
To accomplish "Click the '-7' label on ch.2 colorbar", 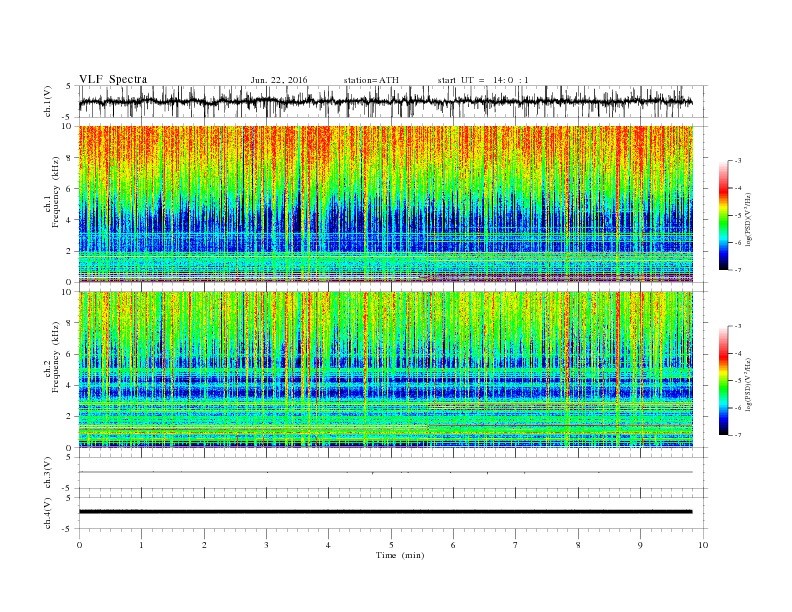I will point(738,435).
